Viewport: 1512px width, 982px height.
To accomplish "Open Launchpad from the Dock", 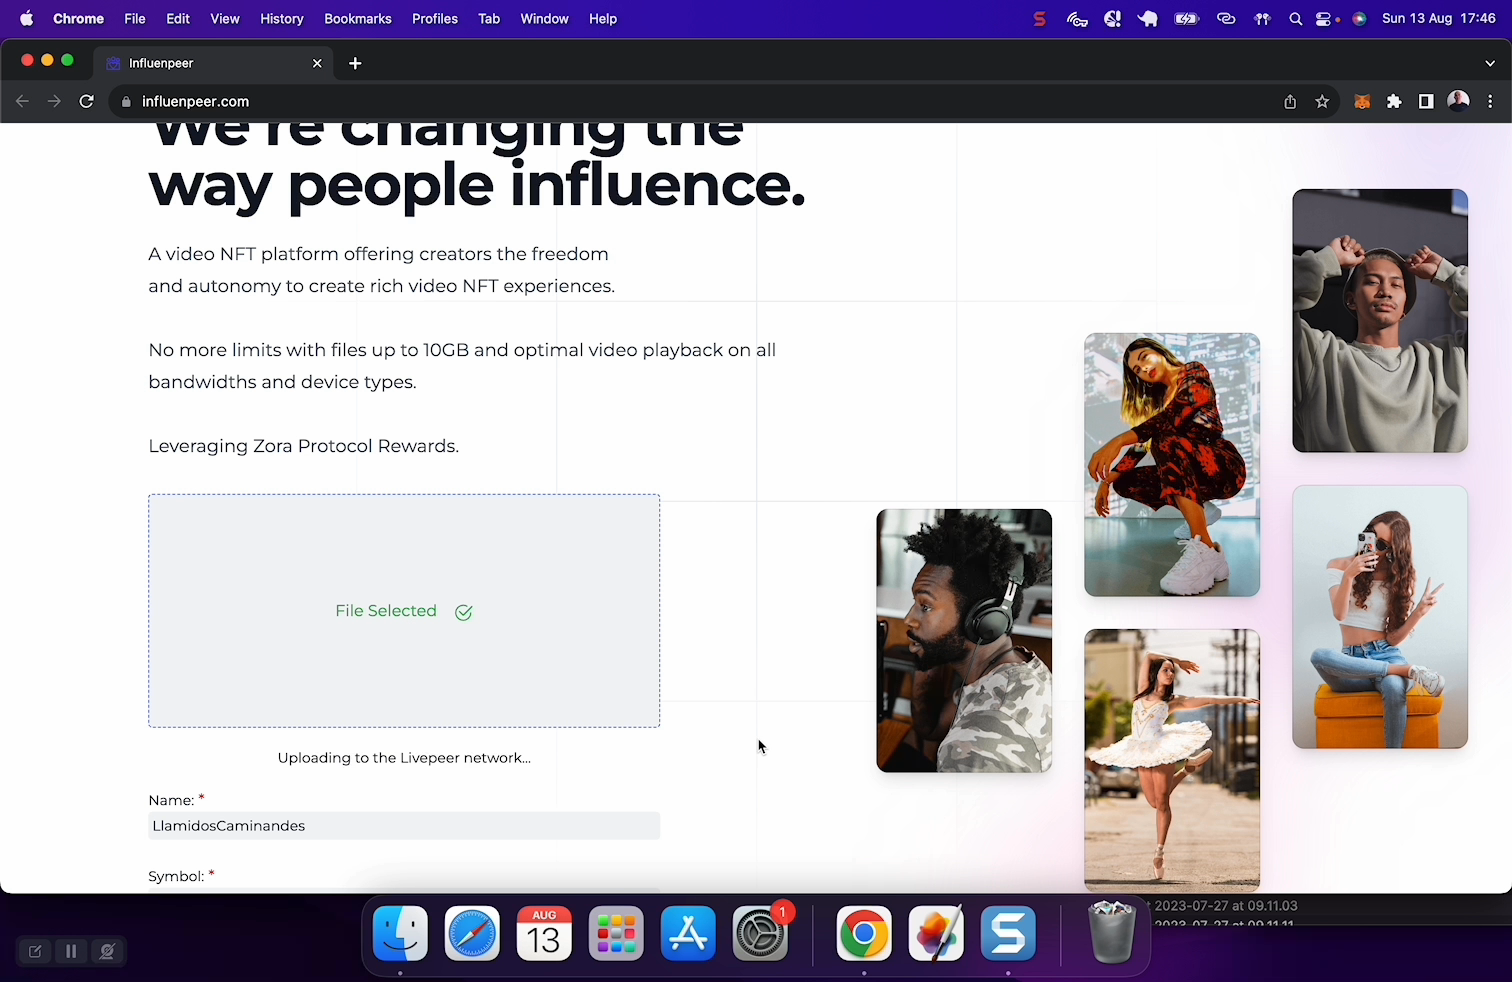I will [616, 933].
